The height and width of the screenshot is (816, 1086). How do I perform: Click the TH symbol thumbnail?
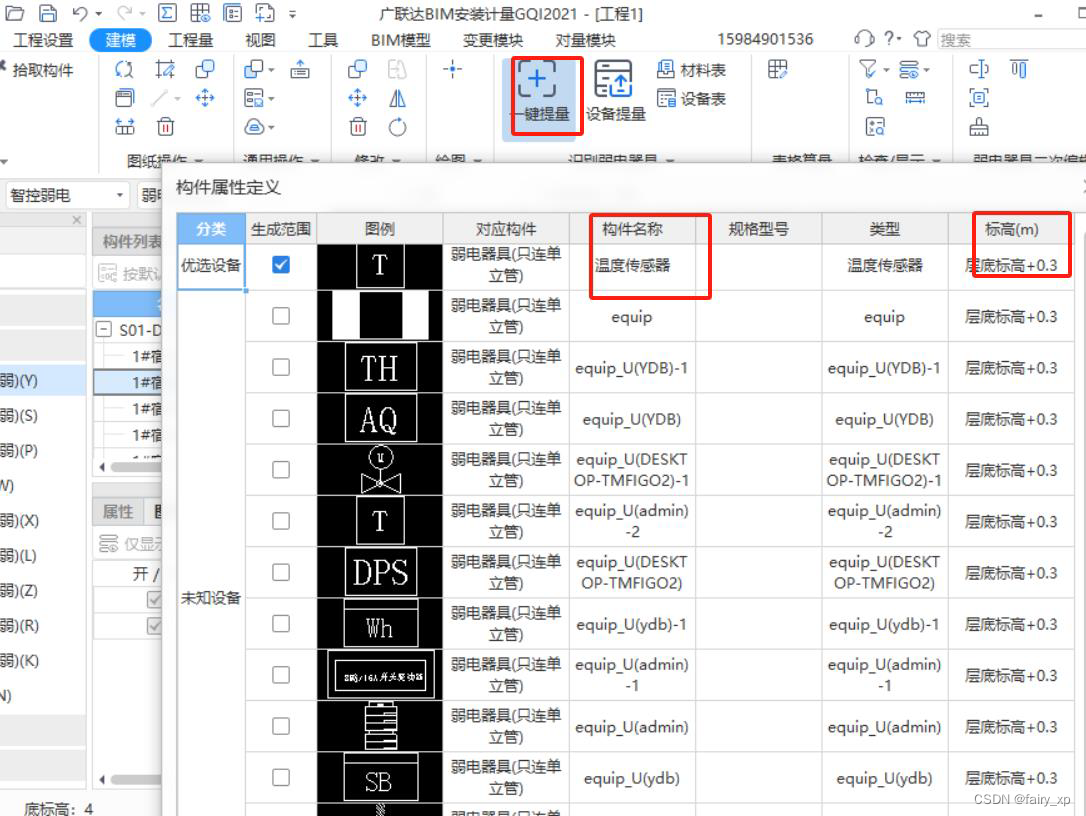point(380,367)
